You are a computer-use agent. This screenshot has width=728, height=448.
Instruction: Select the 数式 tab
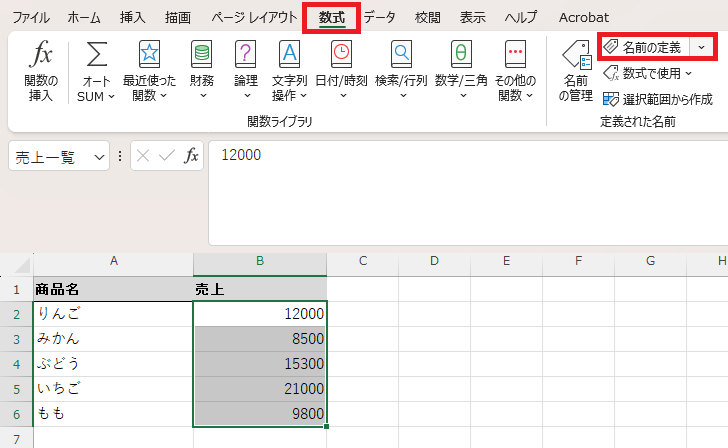click(332, 18)
